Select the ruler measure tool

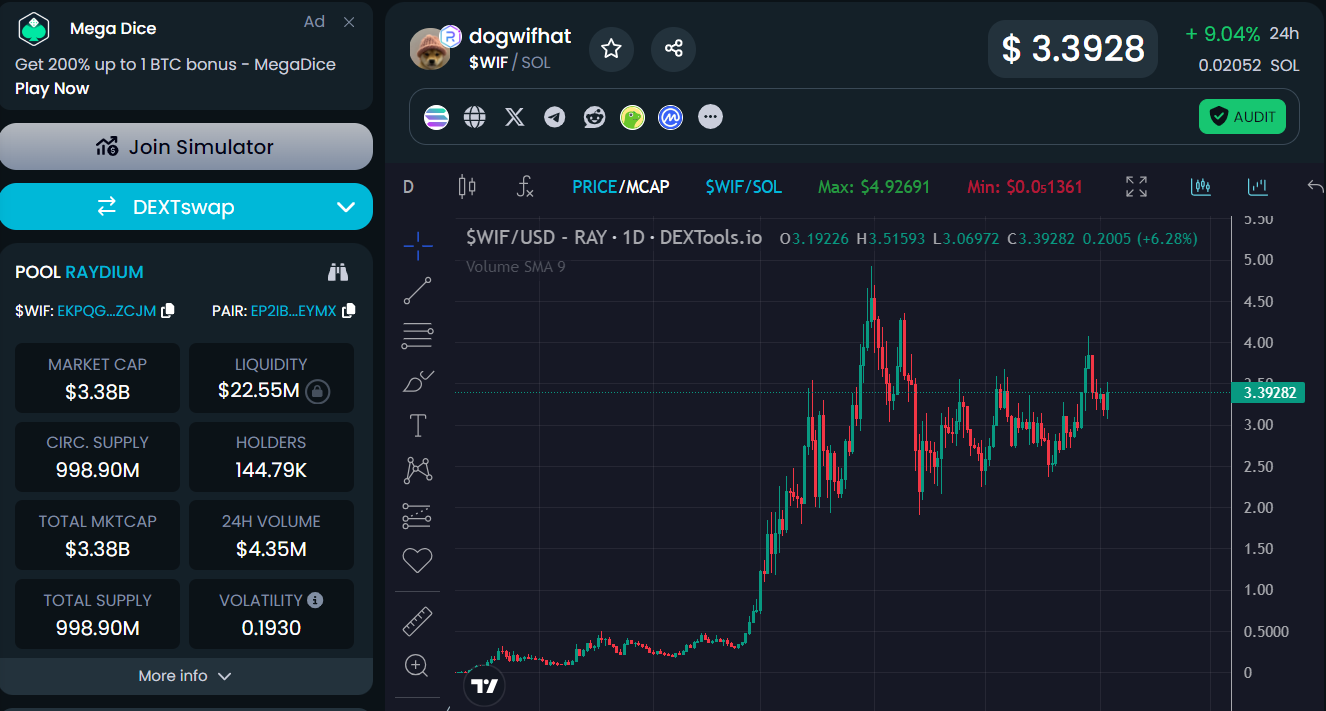click(417, 621)
